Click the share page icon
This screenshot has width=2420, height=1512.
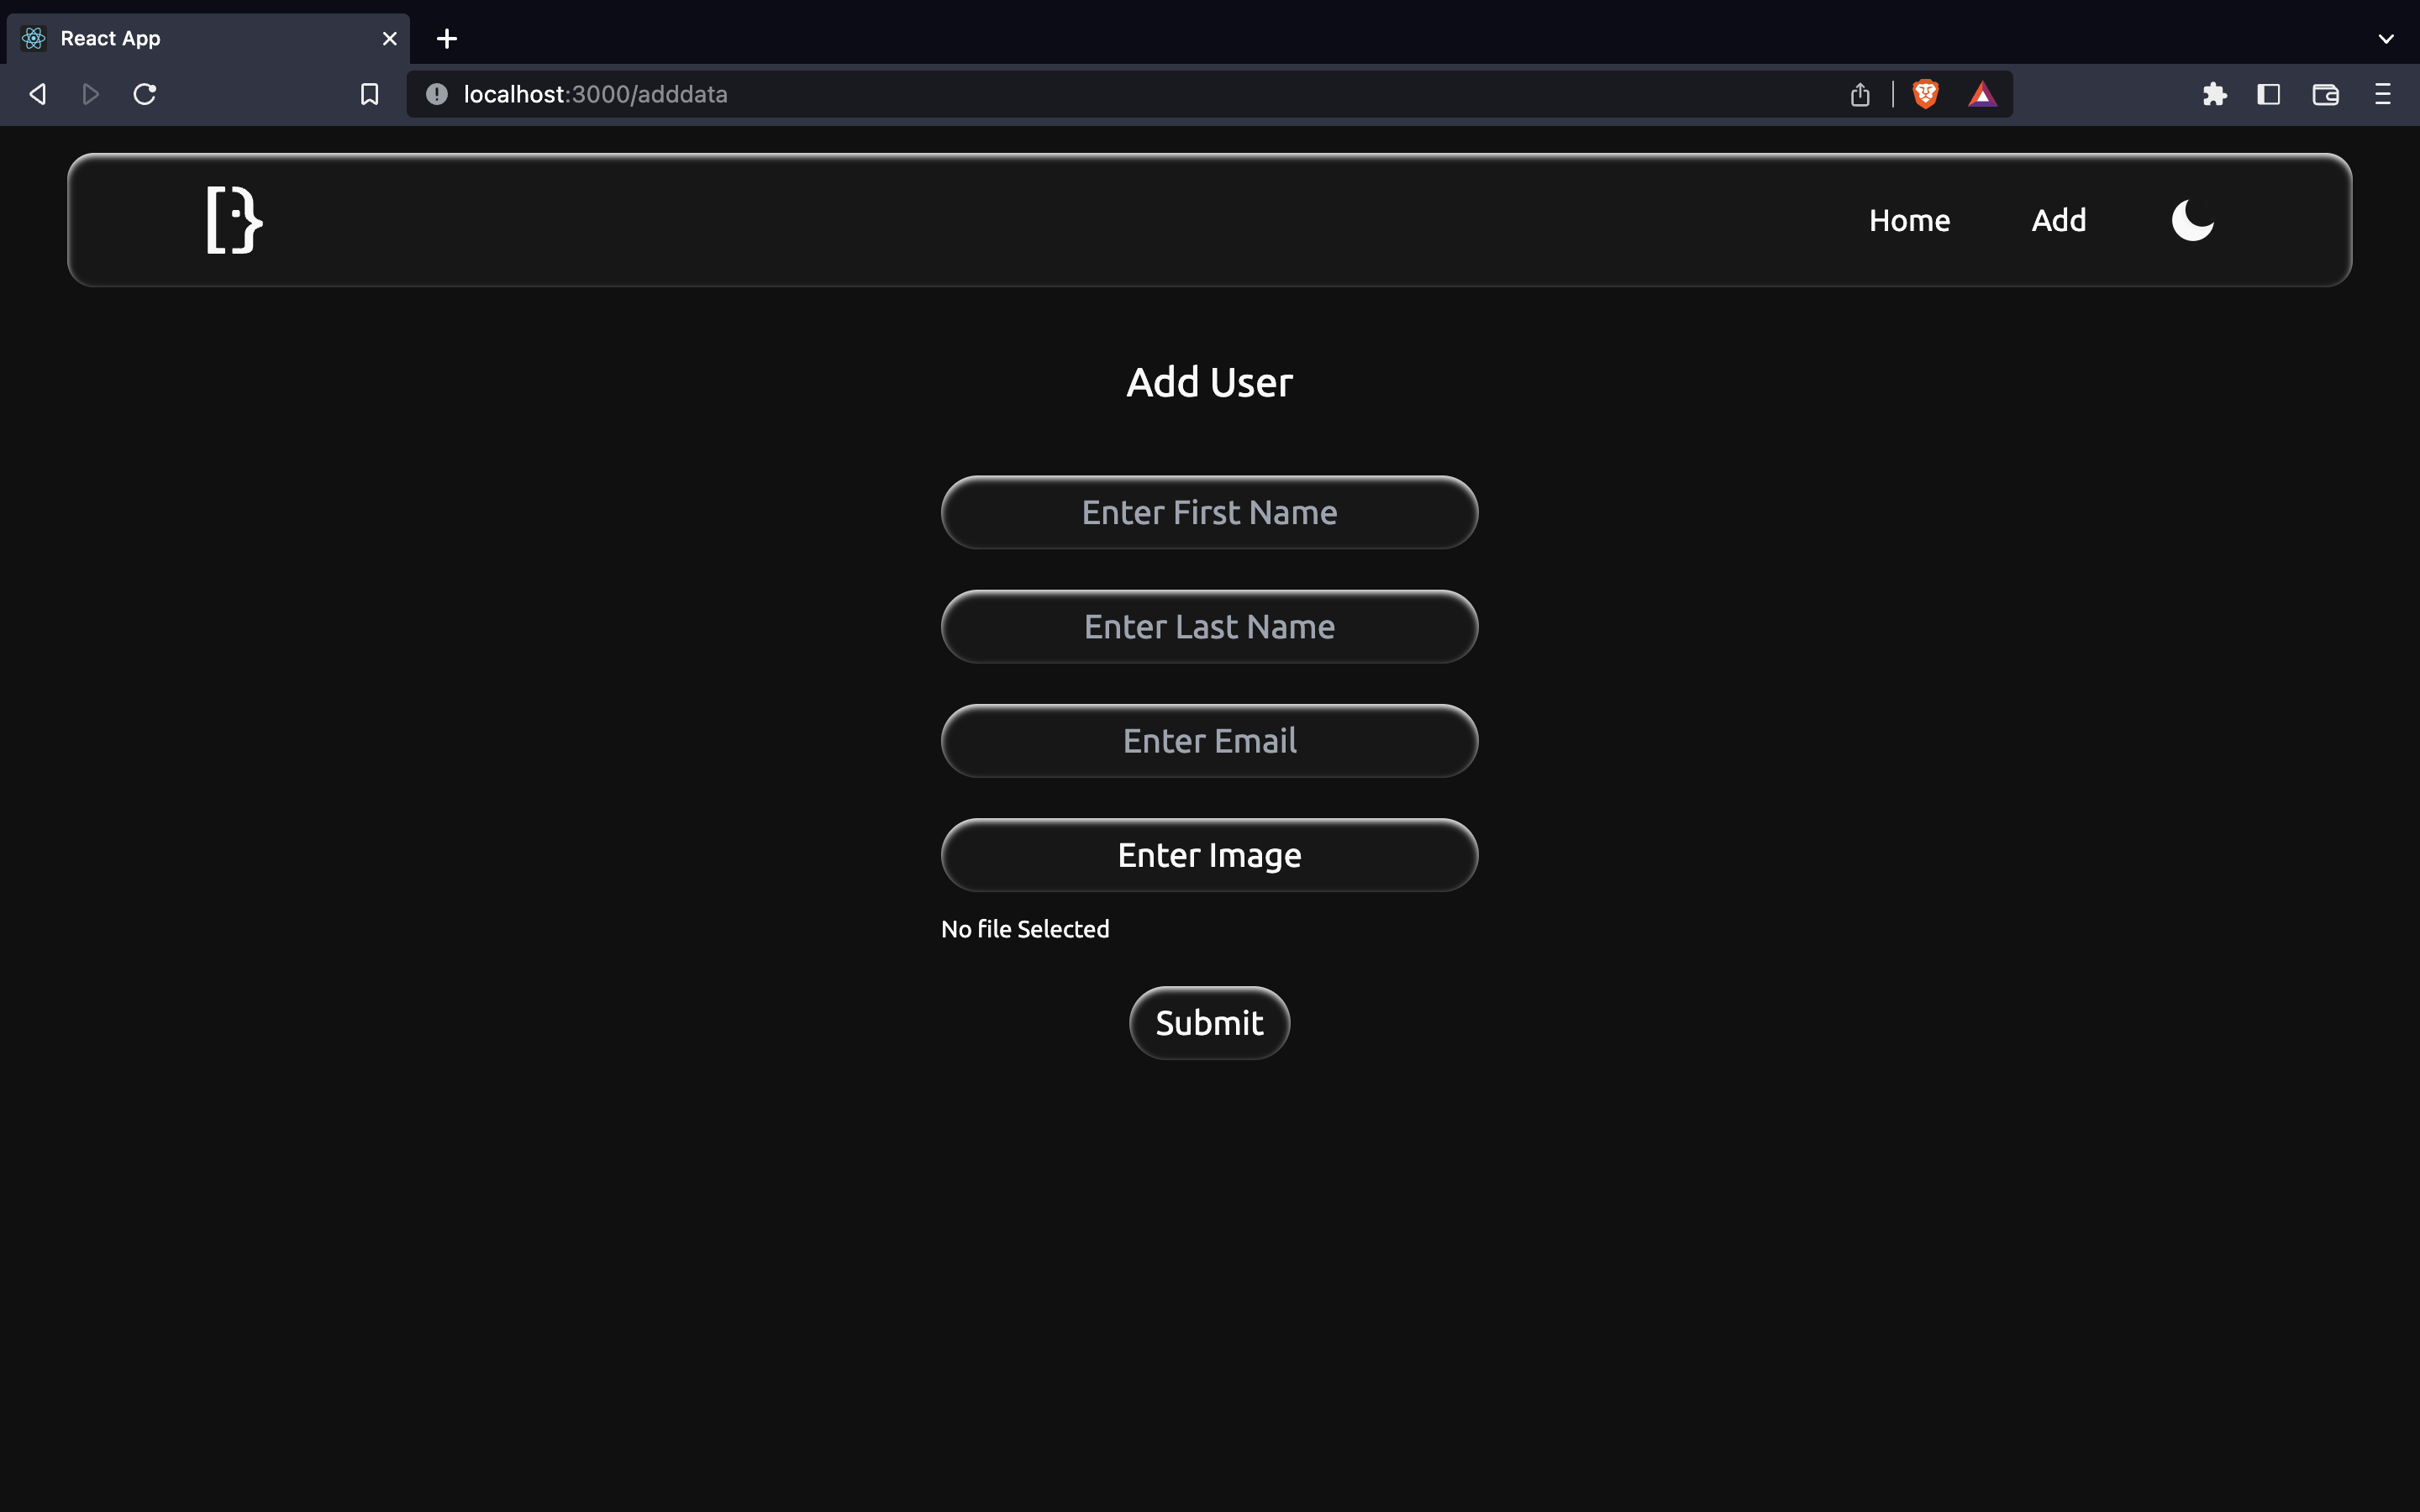pos(1860,93)
